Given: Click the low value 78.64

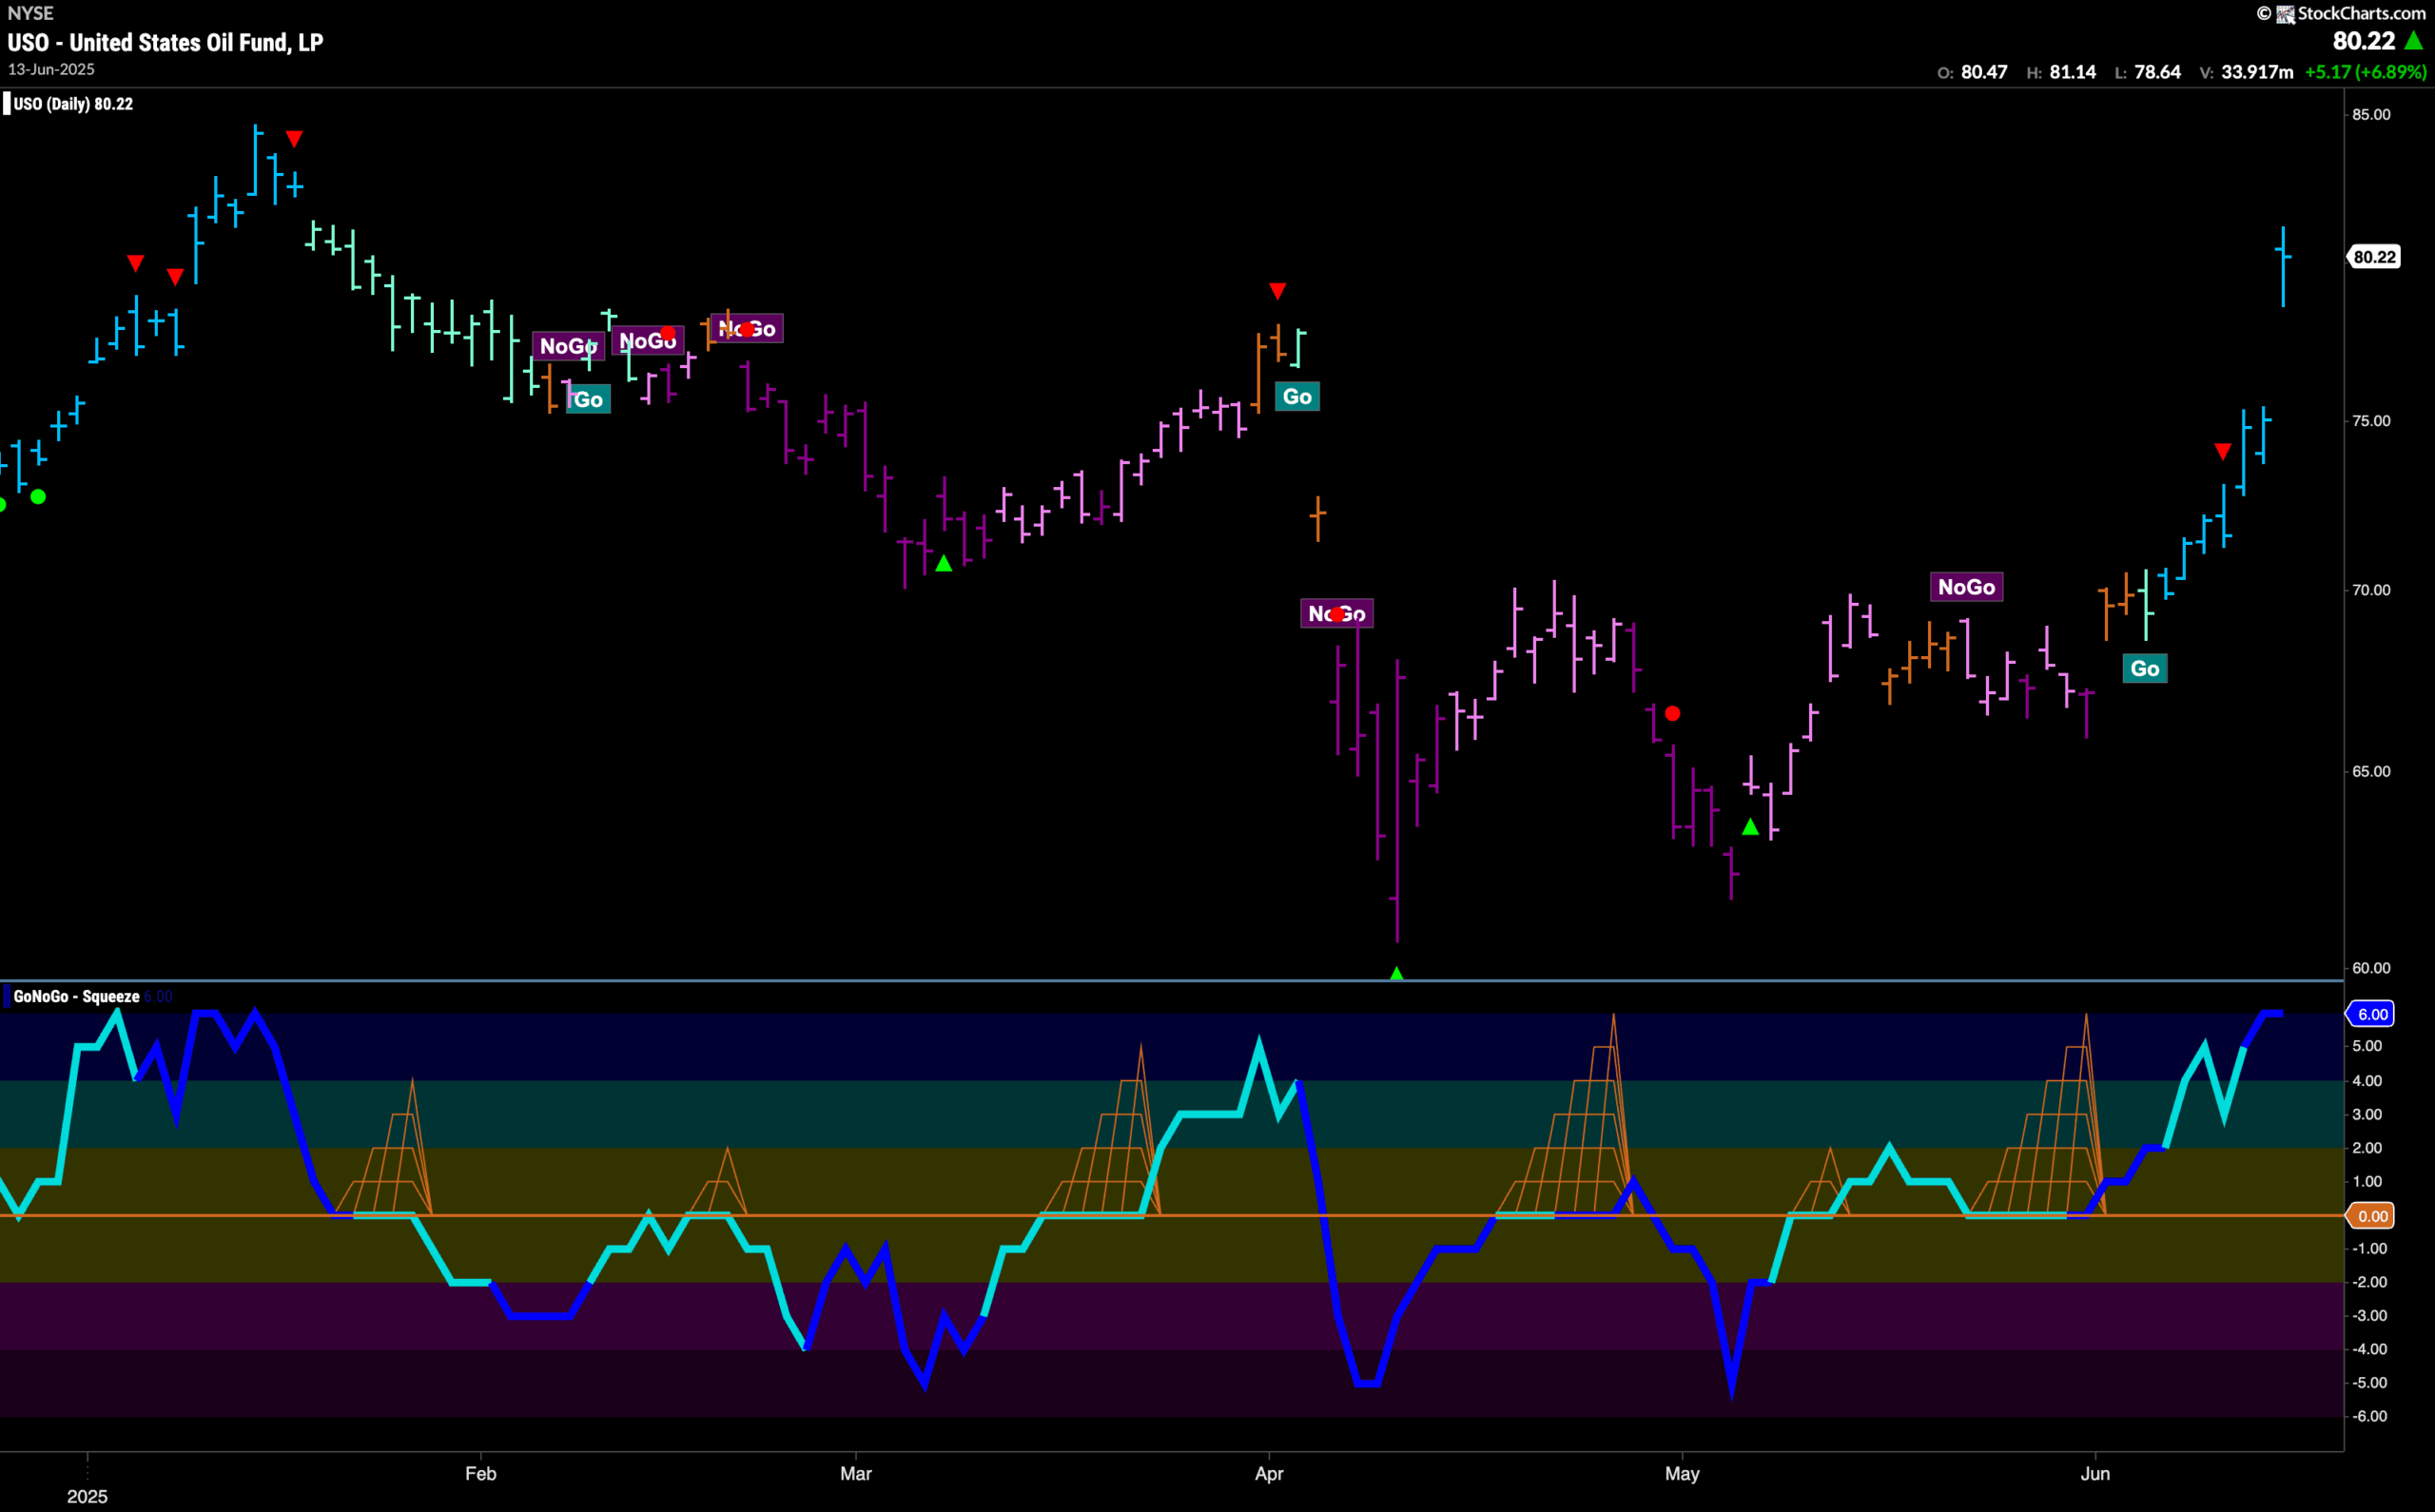Looking at the screenshot, I should pos(2157,72).
